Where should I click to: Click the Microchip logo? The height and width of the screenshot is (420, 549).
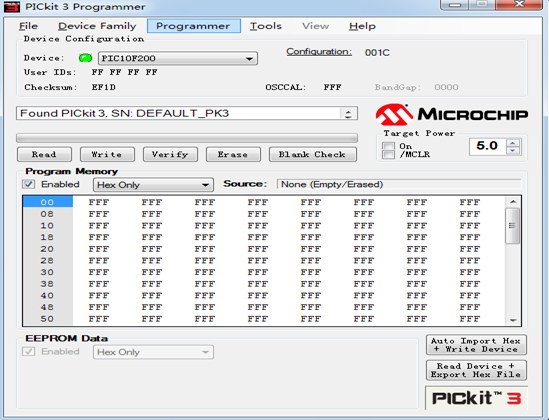[452, 114]
